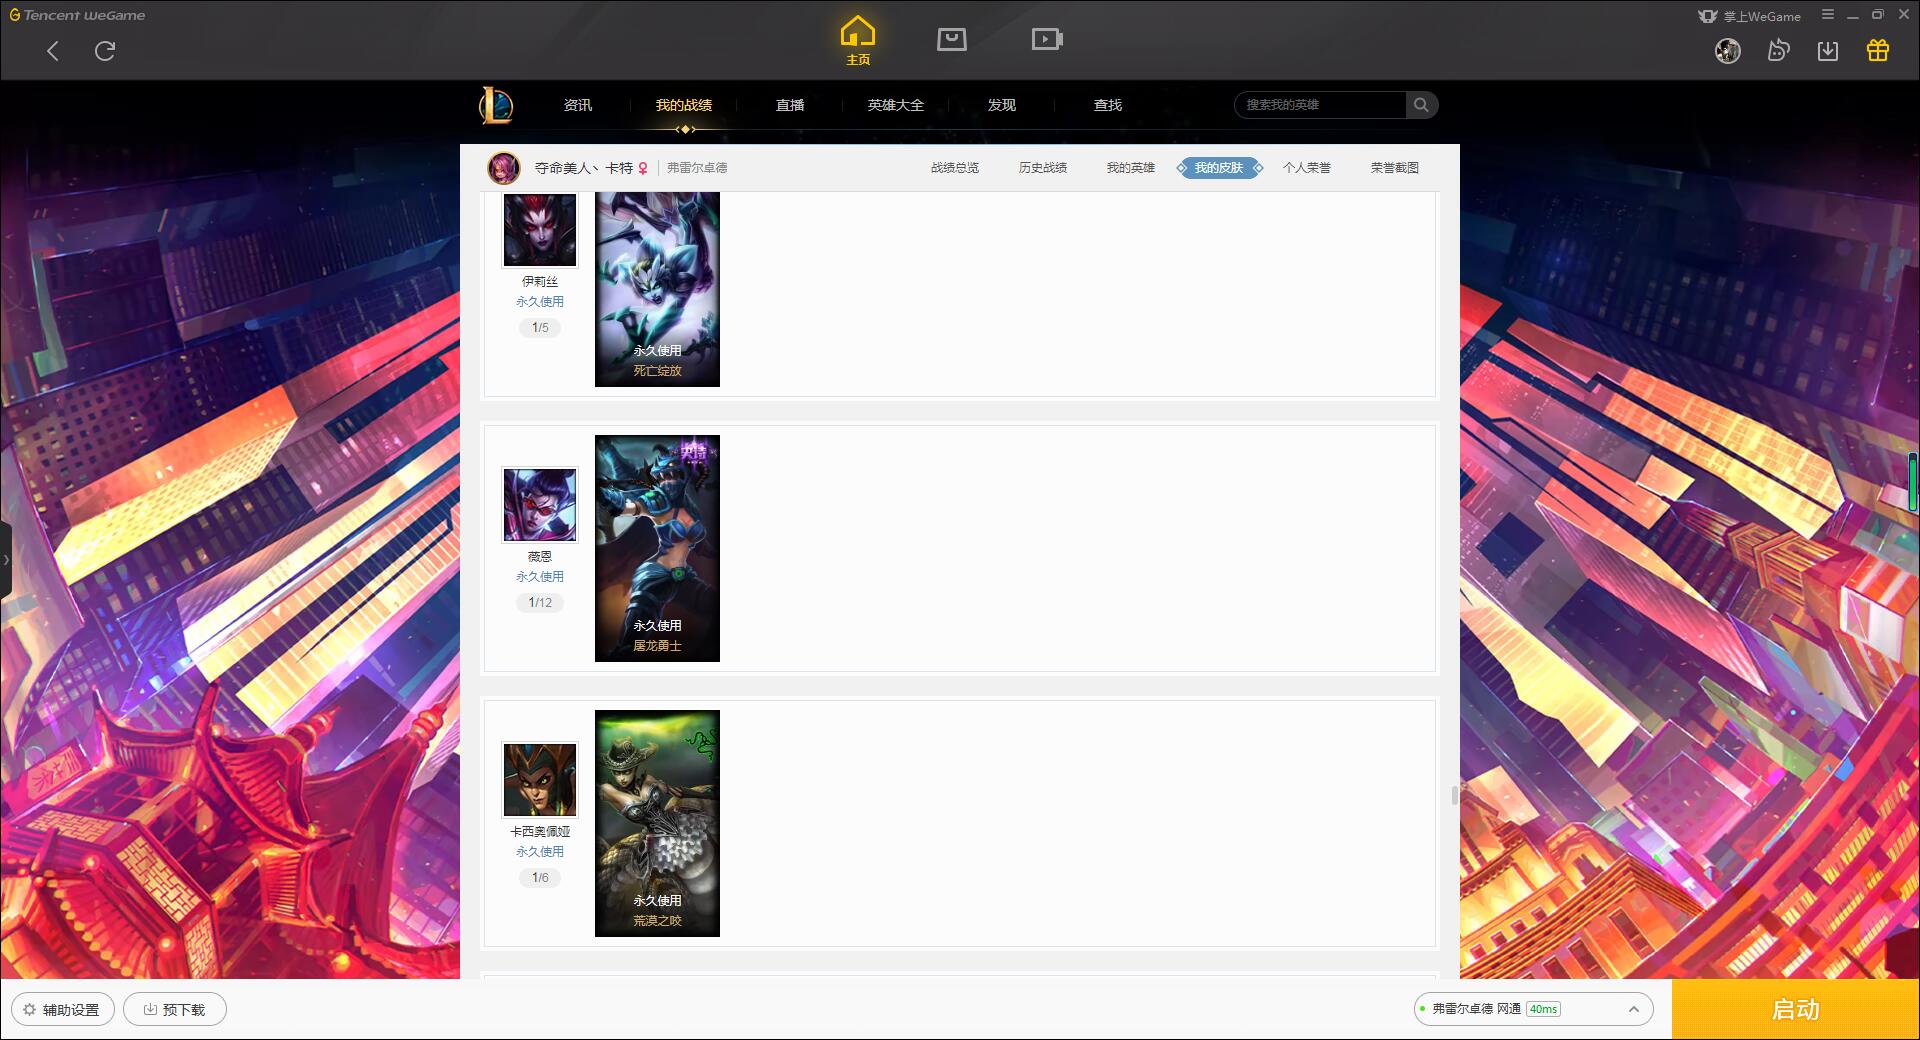Image resolution: width=1920 pixels, height=1040 pixels.
Task: Click the 搜索我的英雄 search field
Action: coord(1320,105)
